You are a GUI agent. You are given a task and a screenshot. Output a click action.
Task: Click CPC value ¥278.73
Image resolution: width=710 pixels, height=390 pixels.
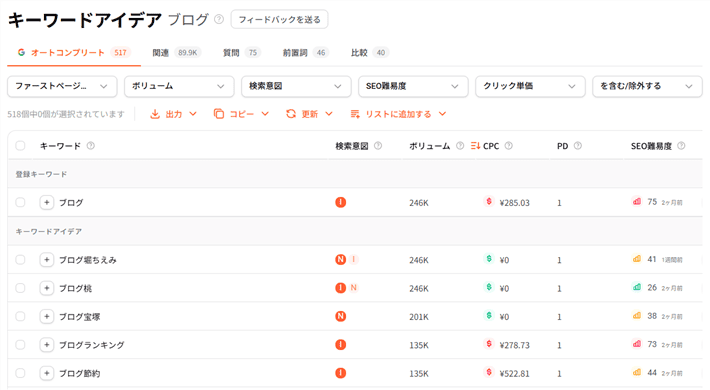tap(514, 345)
